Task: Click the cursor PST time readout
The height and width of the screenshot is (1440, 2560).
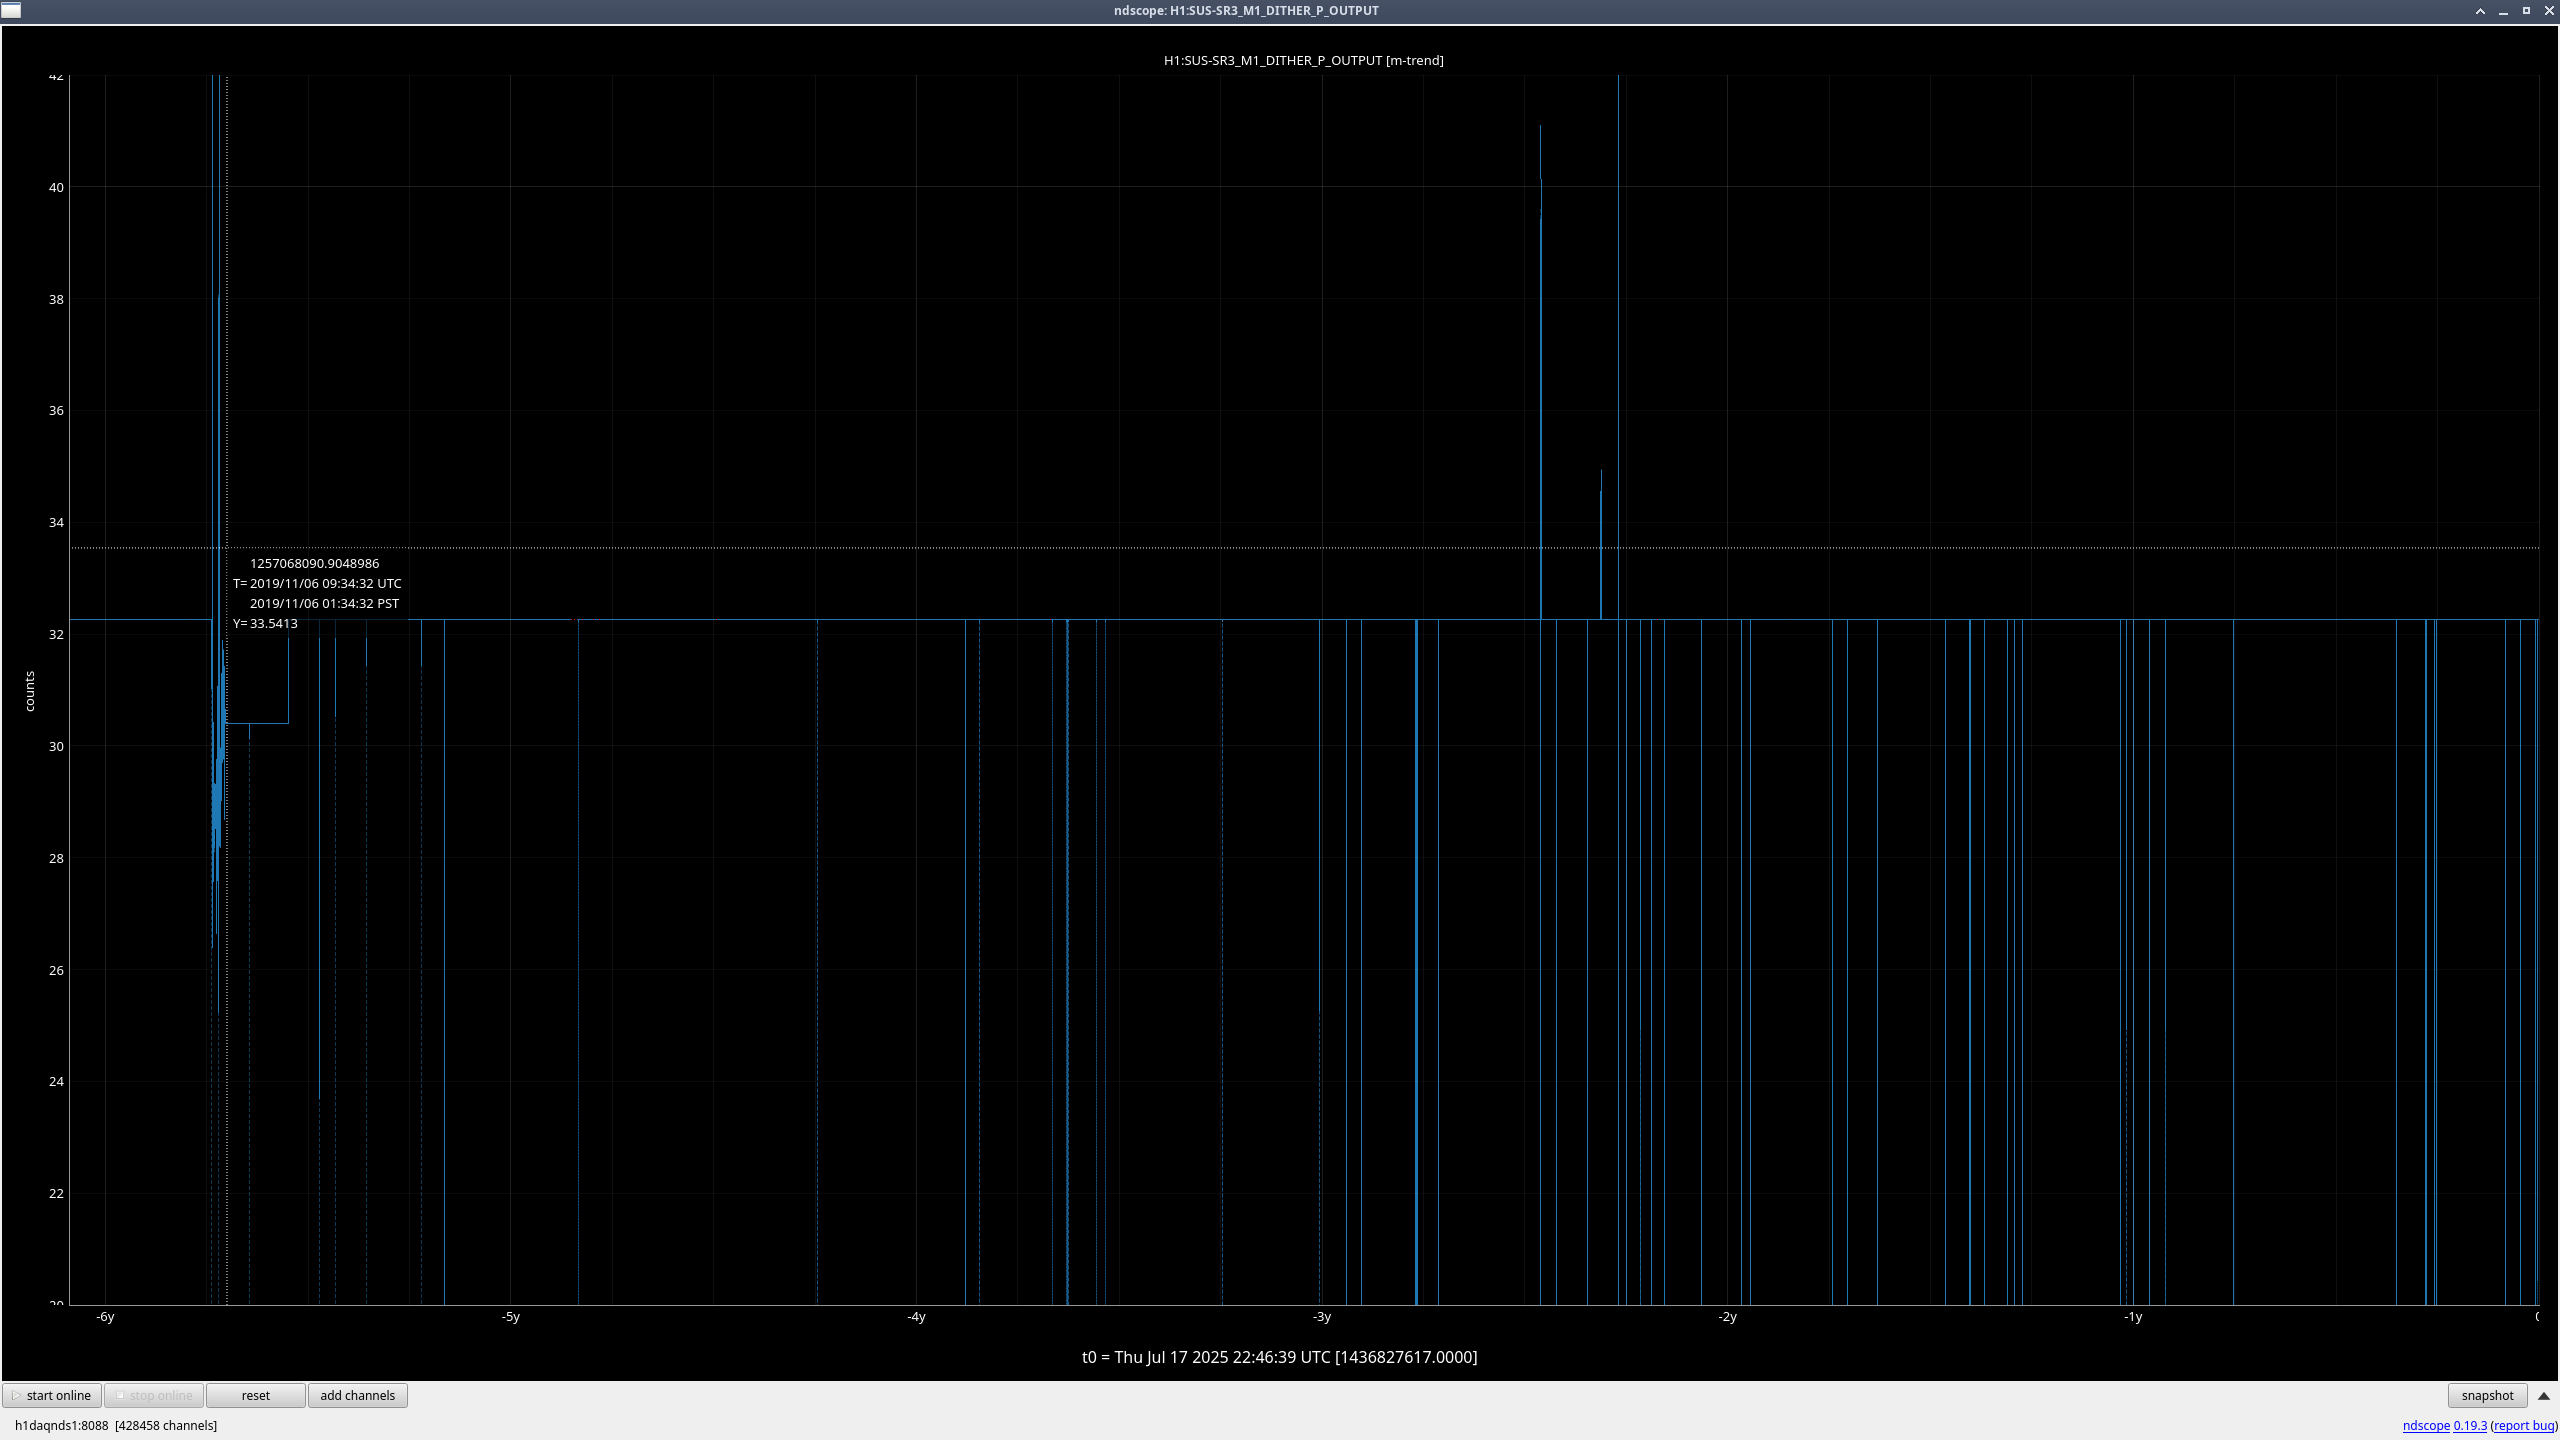Action: coord(324,603)
